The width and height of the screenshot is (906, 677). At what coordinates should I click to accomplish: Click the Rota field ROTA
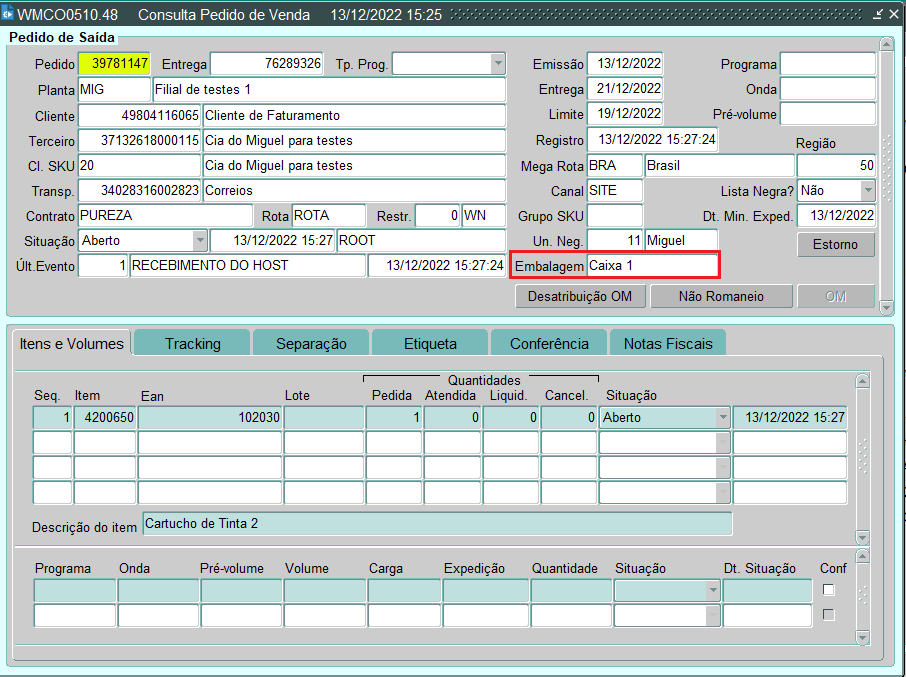coord(329,215)
